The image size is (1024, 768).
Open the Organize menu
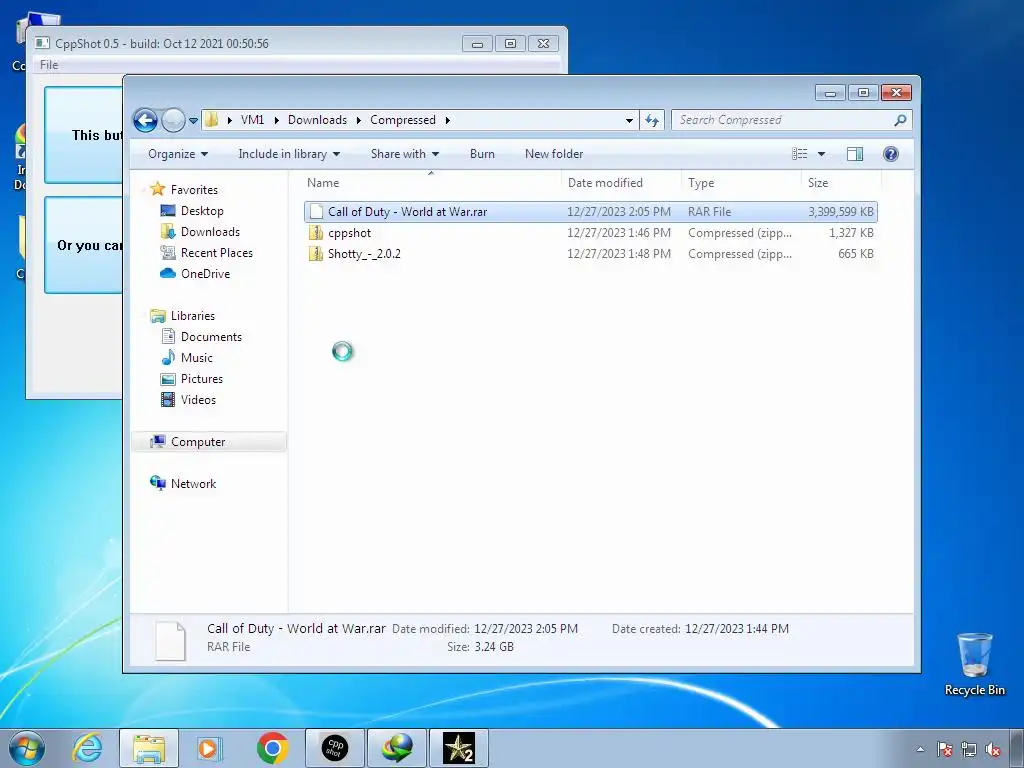coord(178,154)
